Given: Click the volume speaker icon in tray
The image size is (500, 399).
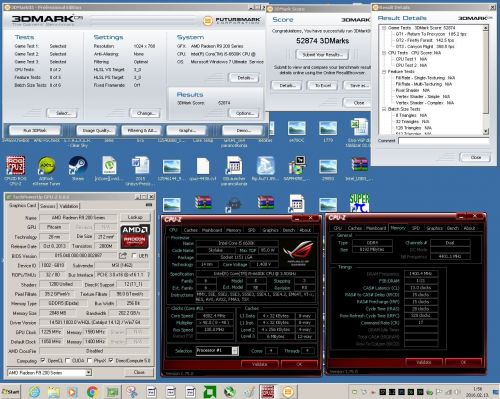Looking at the screenshot, I should coord(456,392).
